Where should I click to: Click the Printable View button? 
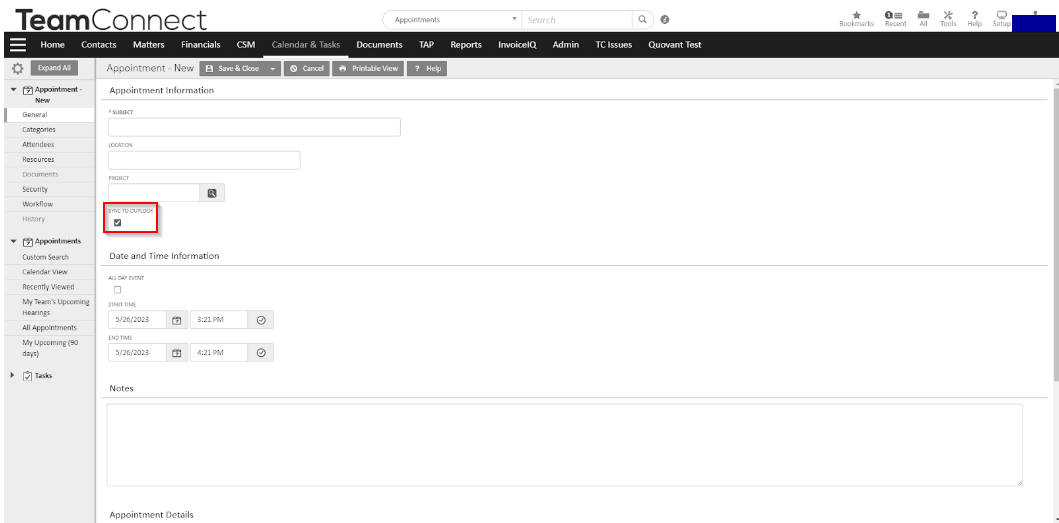(368, 68)
